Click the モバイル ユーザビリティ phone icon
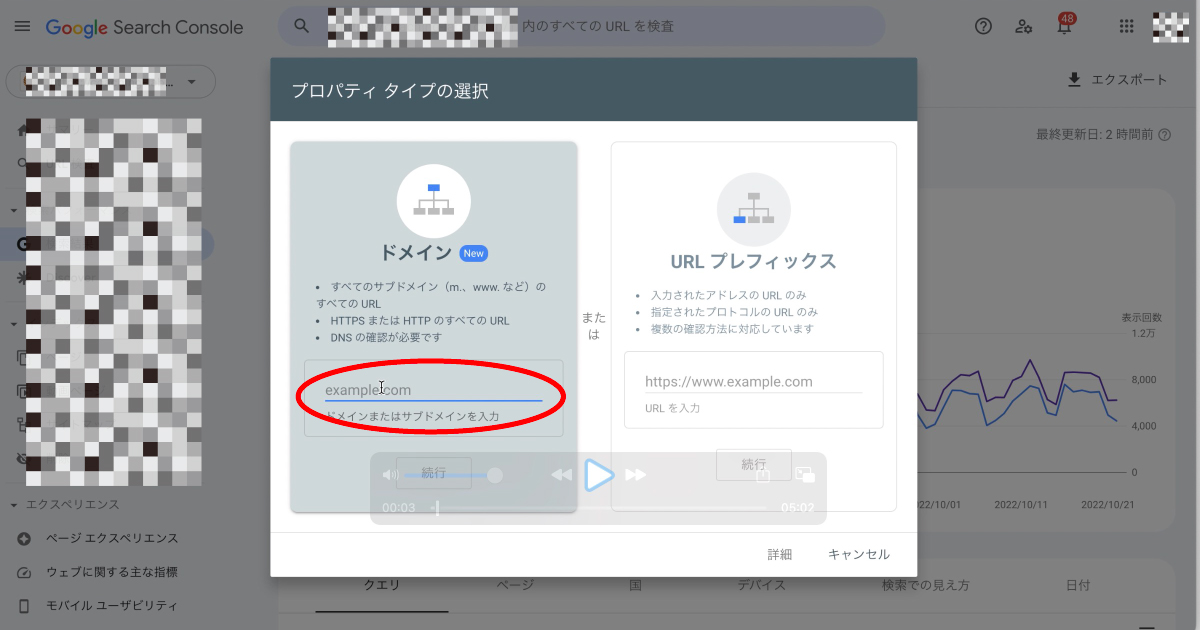 tap(24, 606)
